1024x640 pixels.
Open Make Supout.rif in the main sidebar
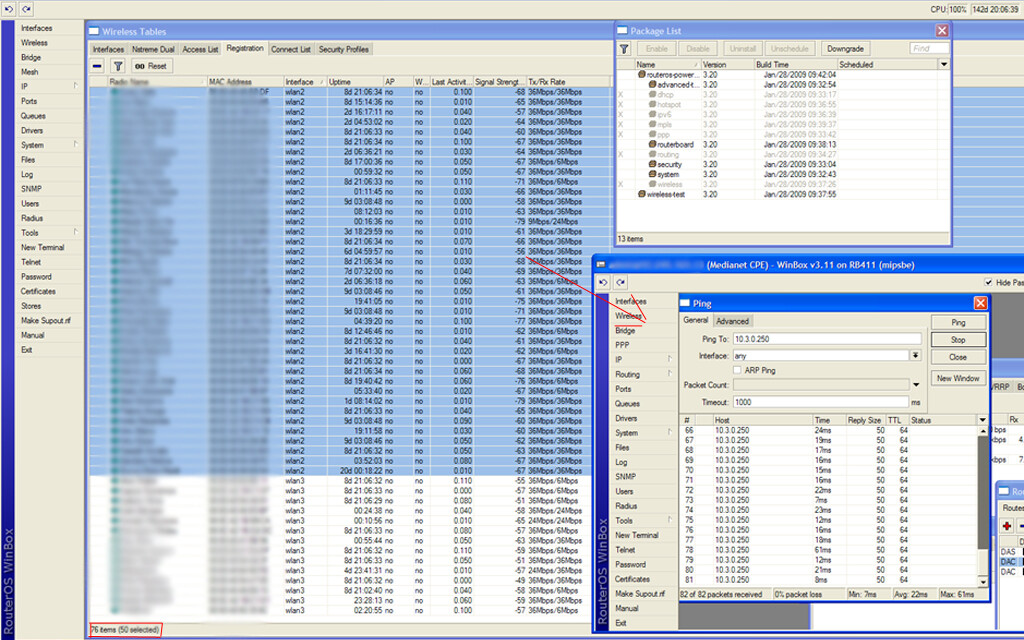(x=46, y=321)
